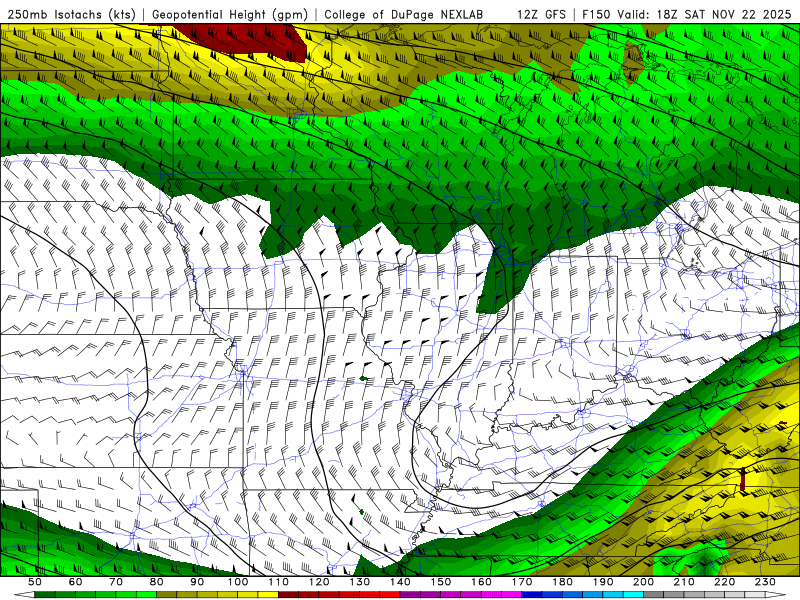This screenshot has height=600, width=800.
Task: Click the left arrow end of color bar
Action: (24, 595)
